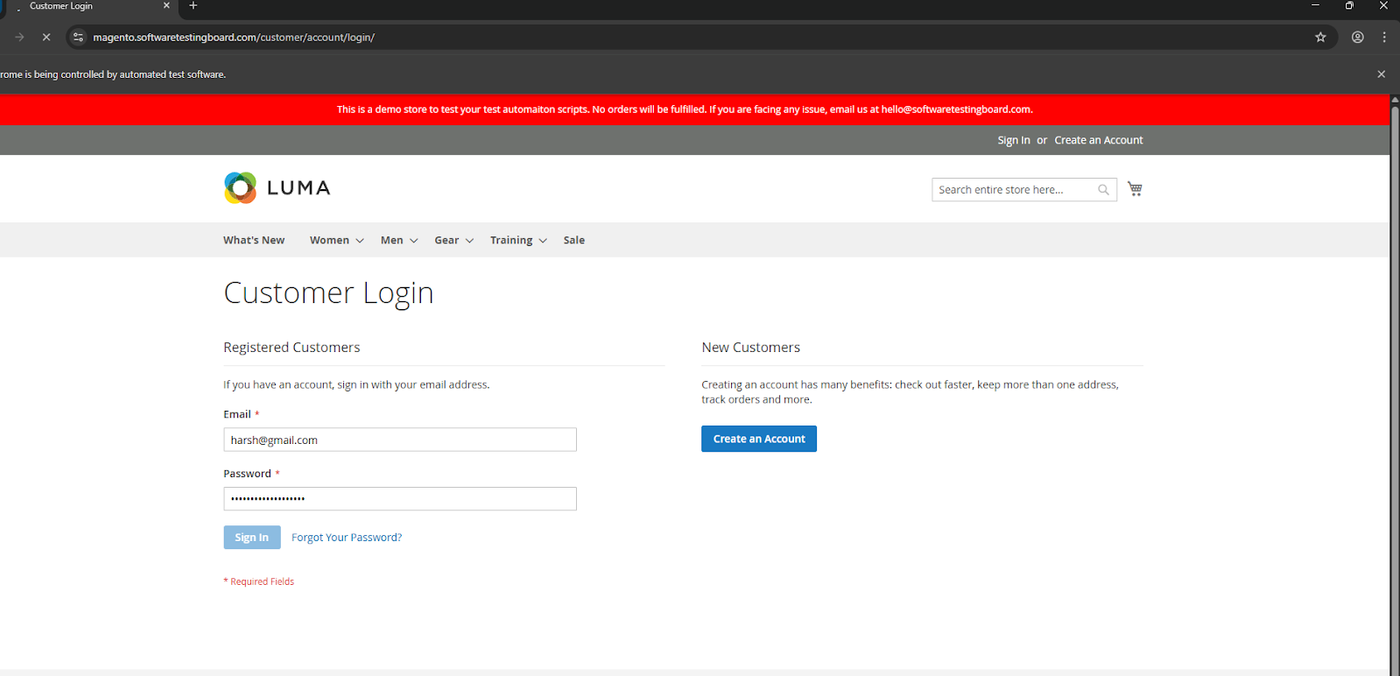The height and width of the screenshot is (676, 1400).
Task: Expand the Gear menu chevron
Action: pos(469,241)
